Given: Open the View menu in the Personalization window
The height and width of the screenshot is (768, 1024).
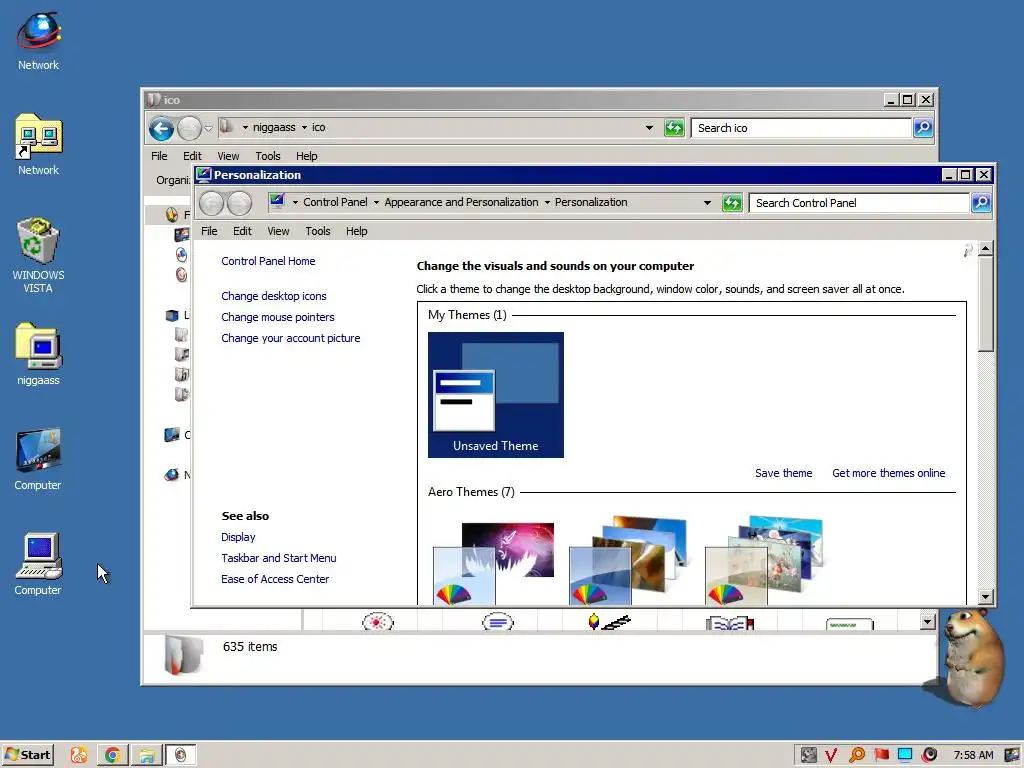Looking at the screenshot, I should coord(278,231).
